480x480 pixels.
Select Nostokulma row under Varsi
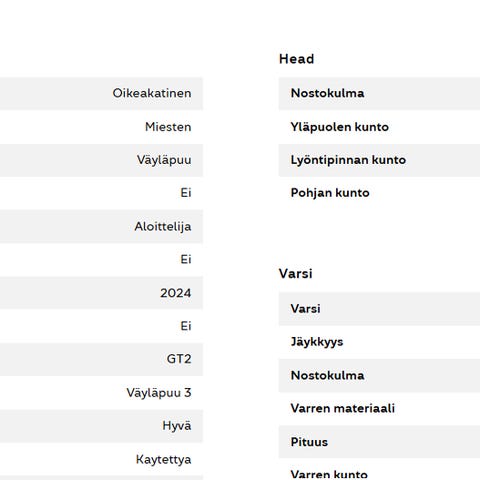(379, 376)
